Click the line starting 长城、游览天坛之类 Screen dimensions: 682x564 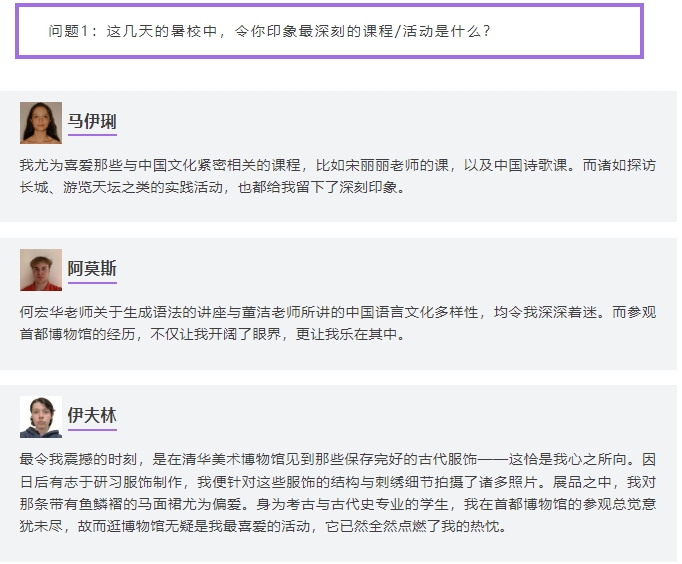(x=212, y=187)
